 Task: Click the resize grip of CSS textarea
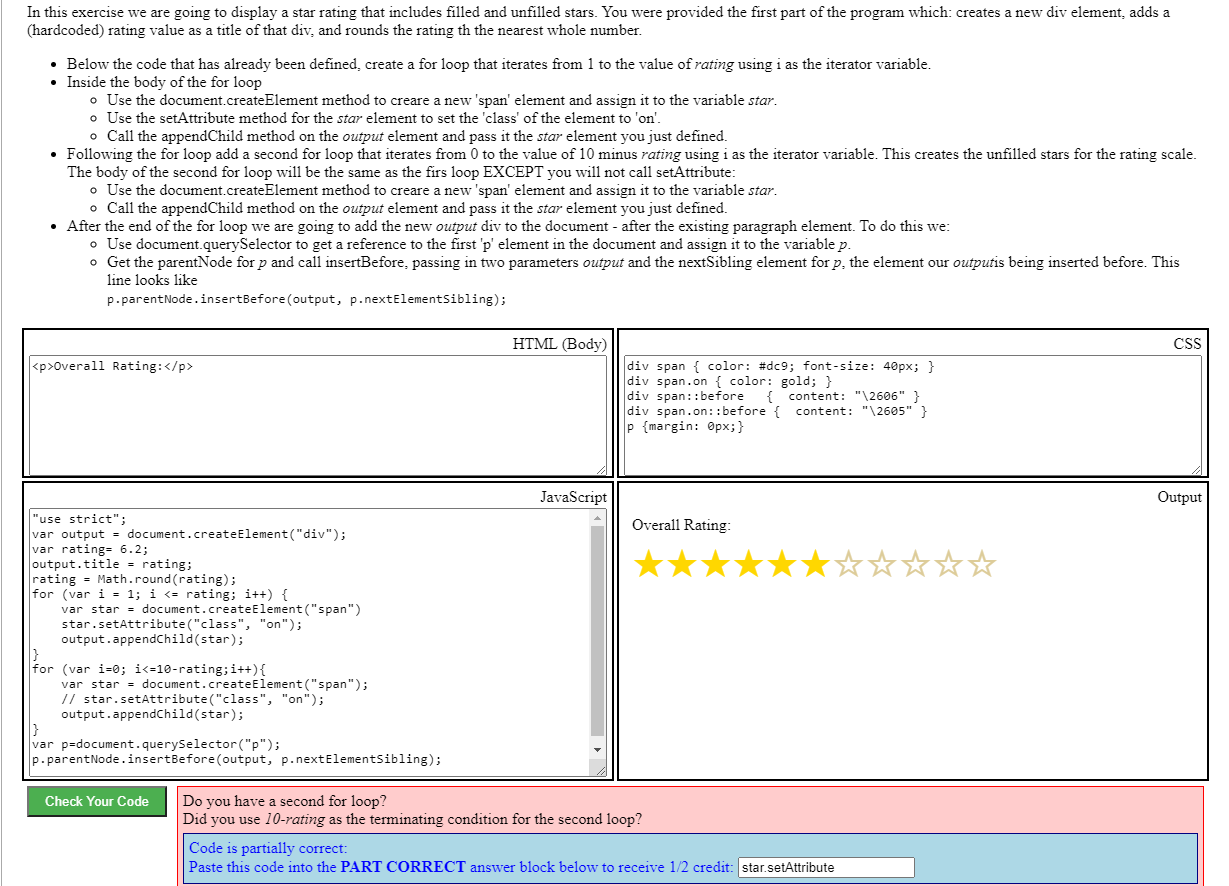pyautogui.click(x=1196, y=470)
